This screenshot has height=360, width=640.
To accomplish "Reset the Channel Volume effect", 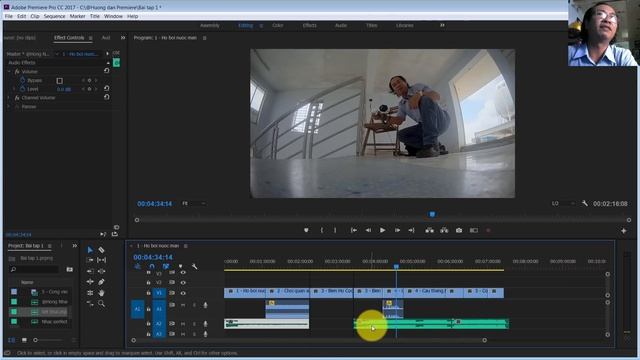I will pos(107,97).
